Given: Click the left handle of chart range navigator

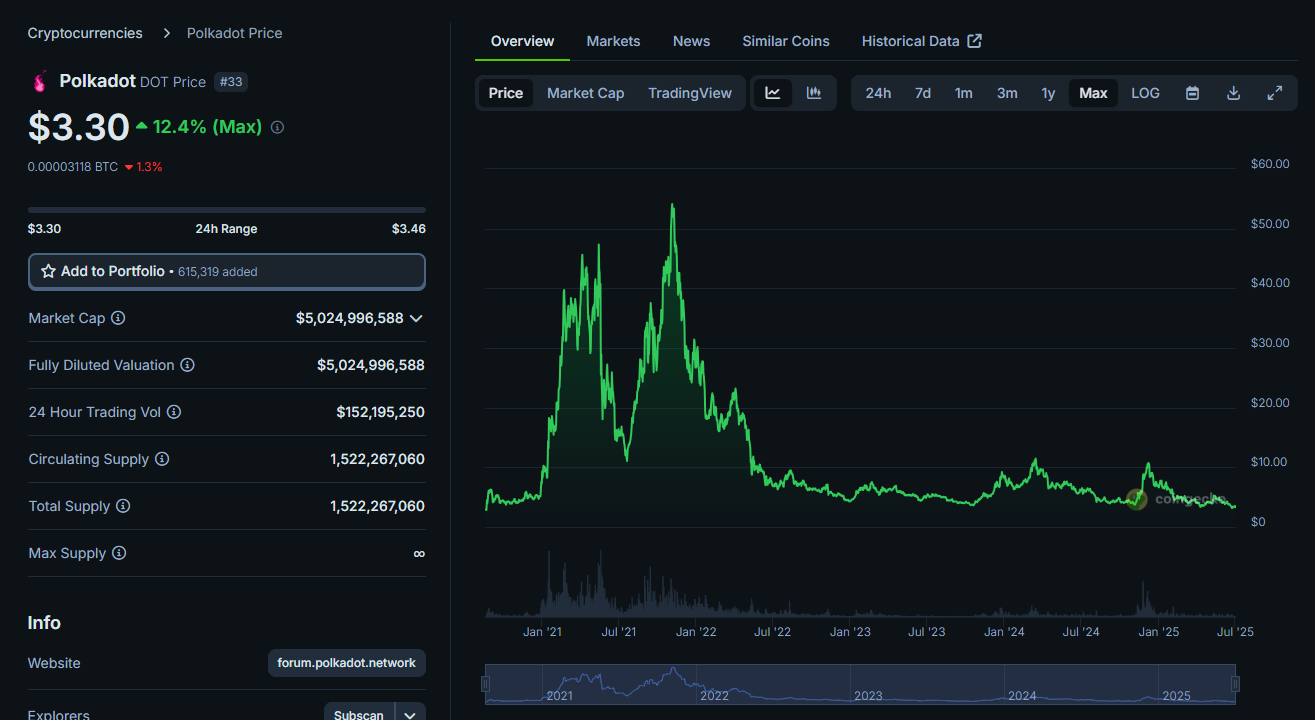Looking at the screenshot, I should tap(485, 684).
